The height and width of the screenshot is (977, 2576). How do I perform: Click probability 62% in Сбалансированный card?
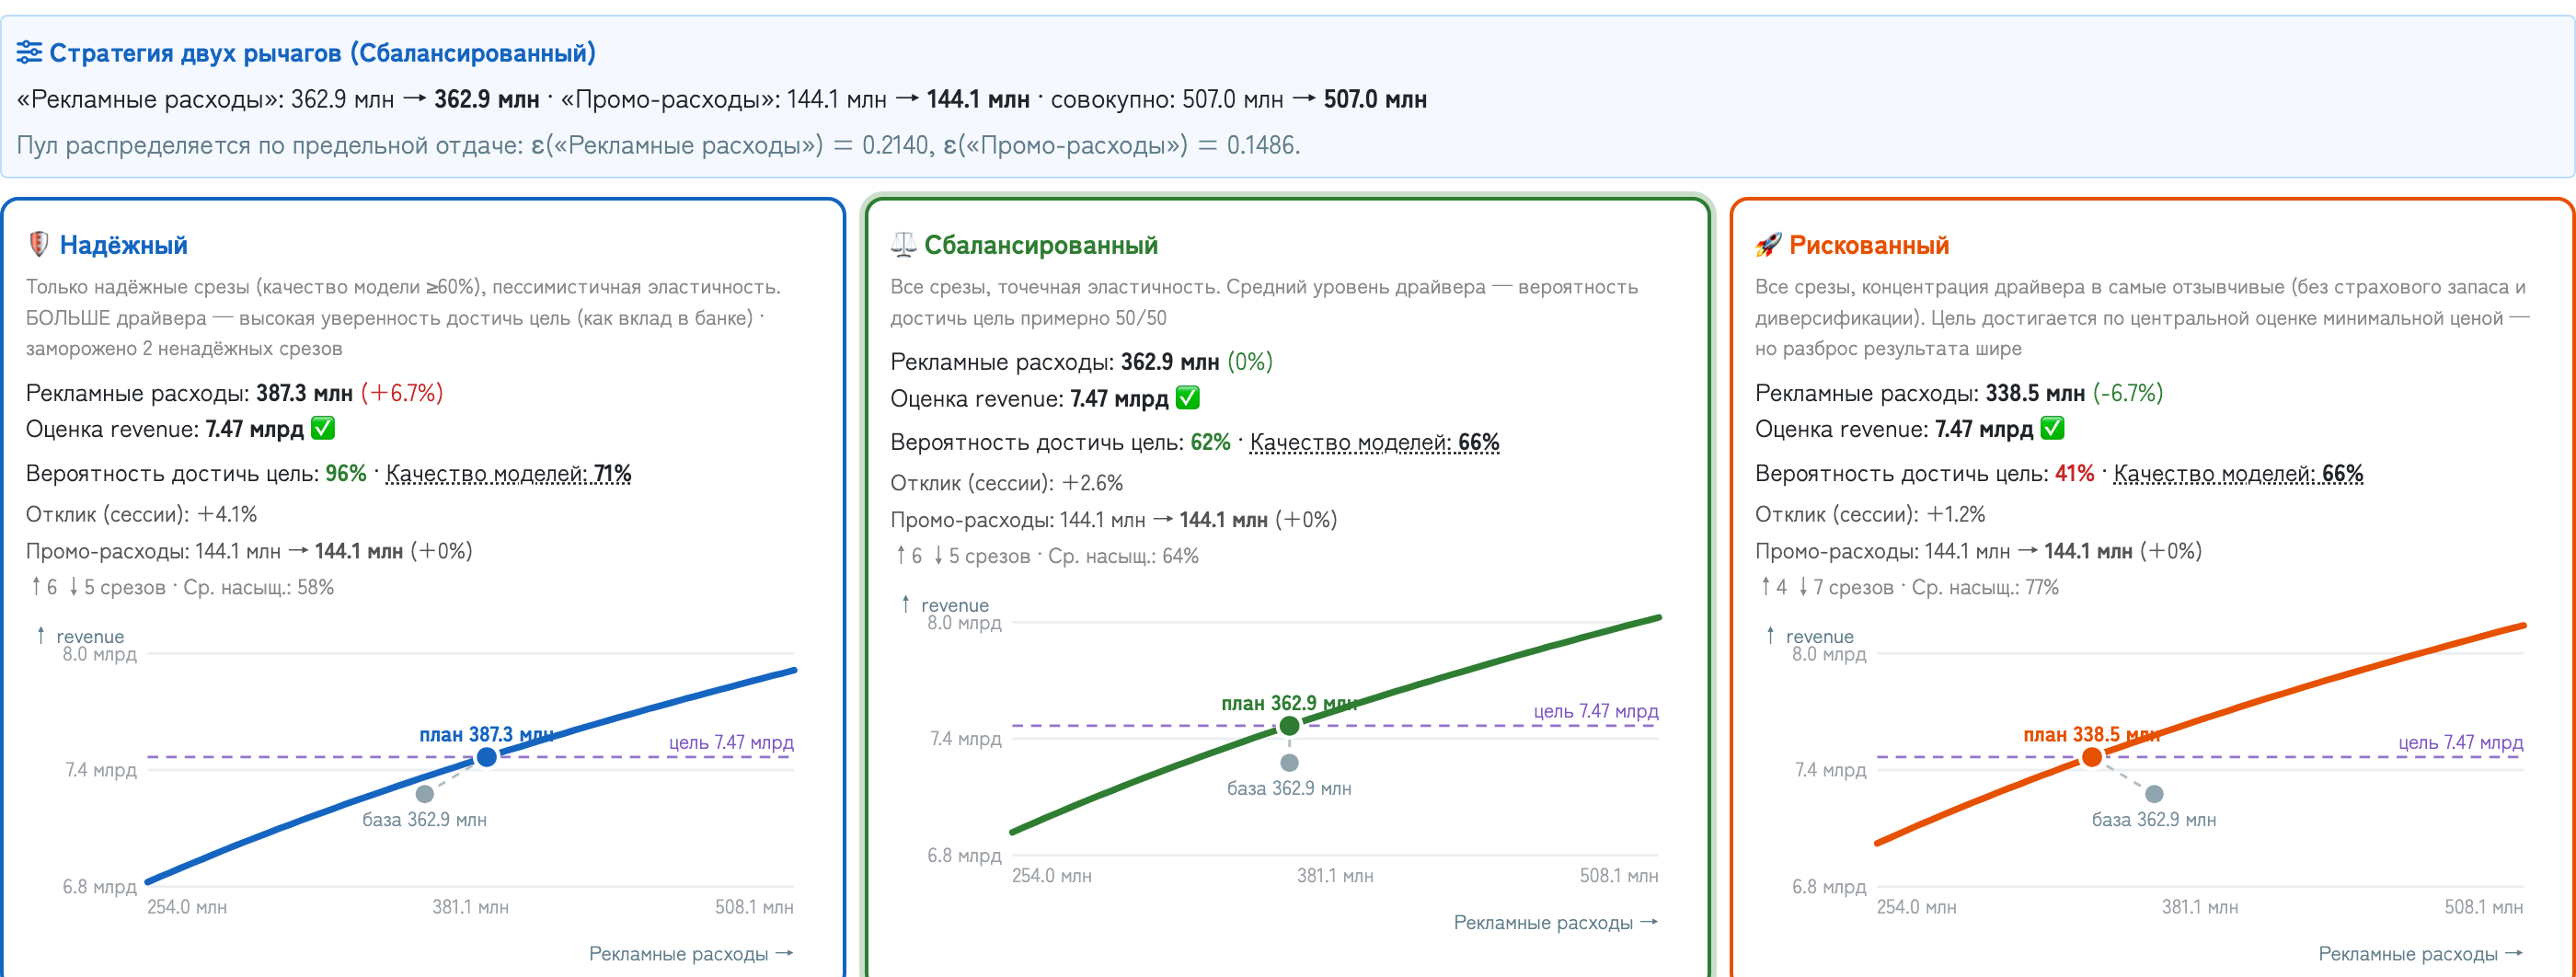point(1210,442)
